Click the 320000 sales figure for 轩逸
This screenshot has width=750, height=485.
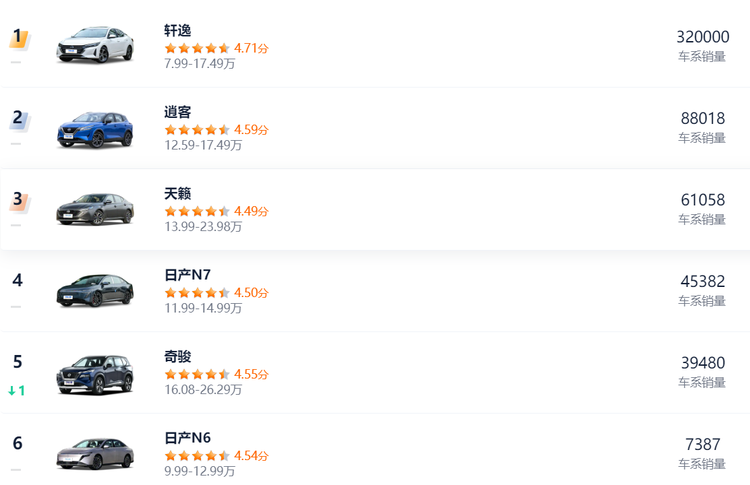[702, 37]
